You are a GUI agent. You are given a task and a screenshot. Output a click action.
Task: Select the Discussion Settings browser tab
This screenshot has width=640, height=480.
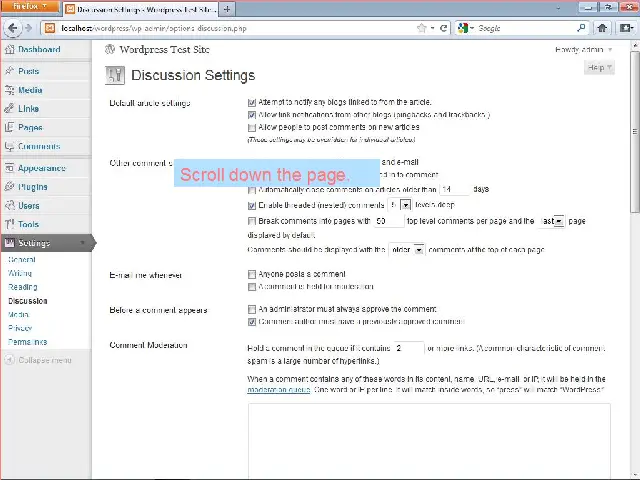click(140, 9)
